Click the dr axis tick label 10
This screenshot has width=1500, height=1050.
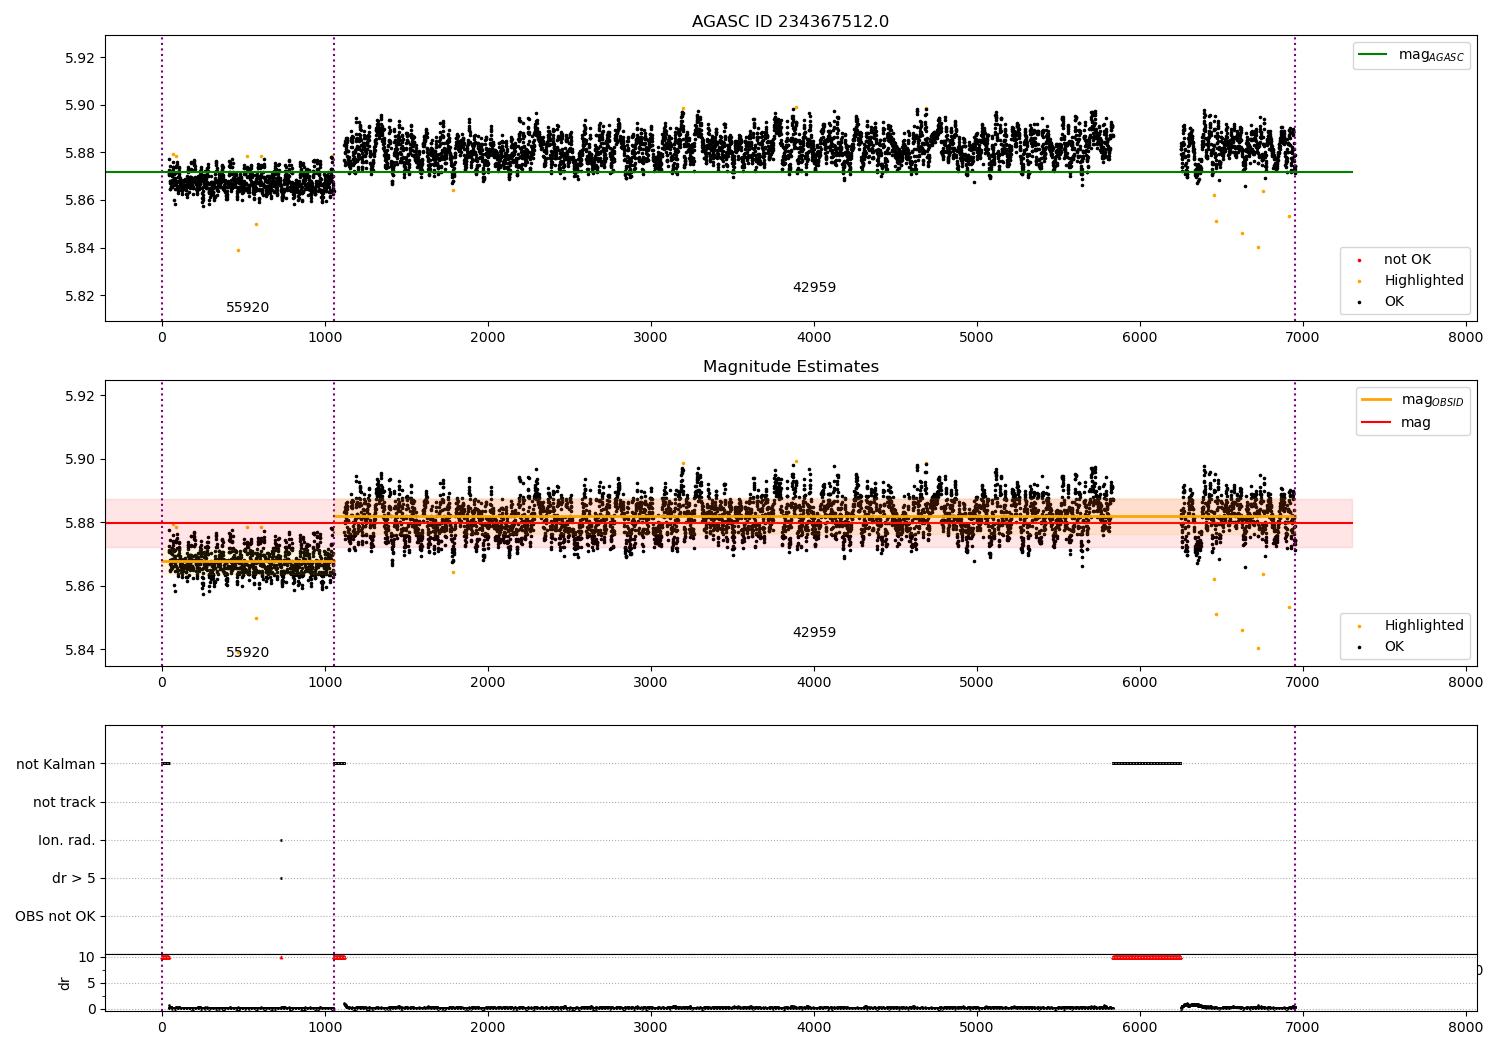pyautogui.click(x=86, y=957)
